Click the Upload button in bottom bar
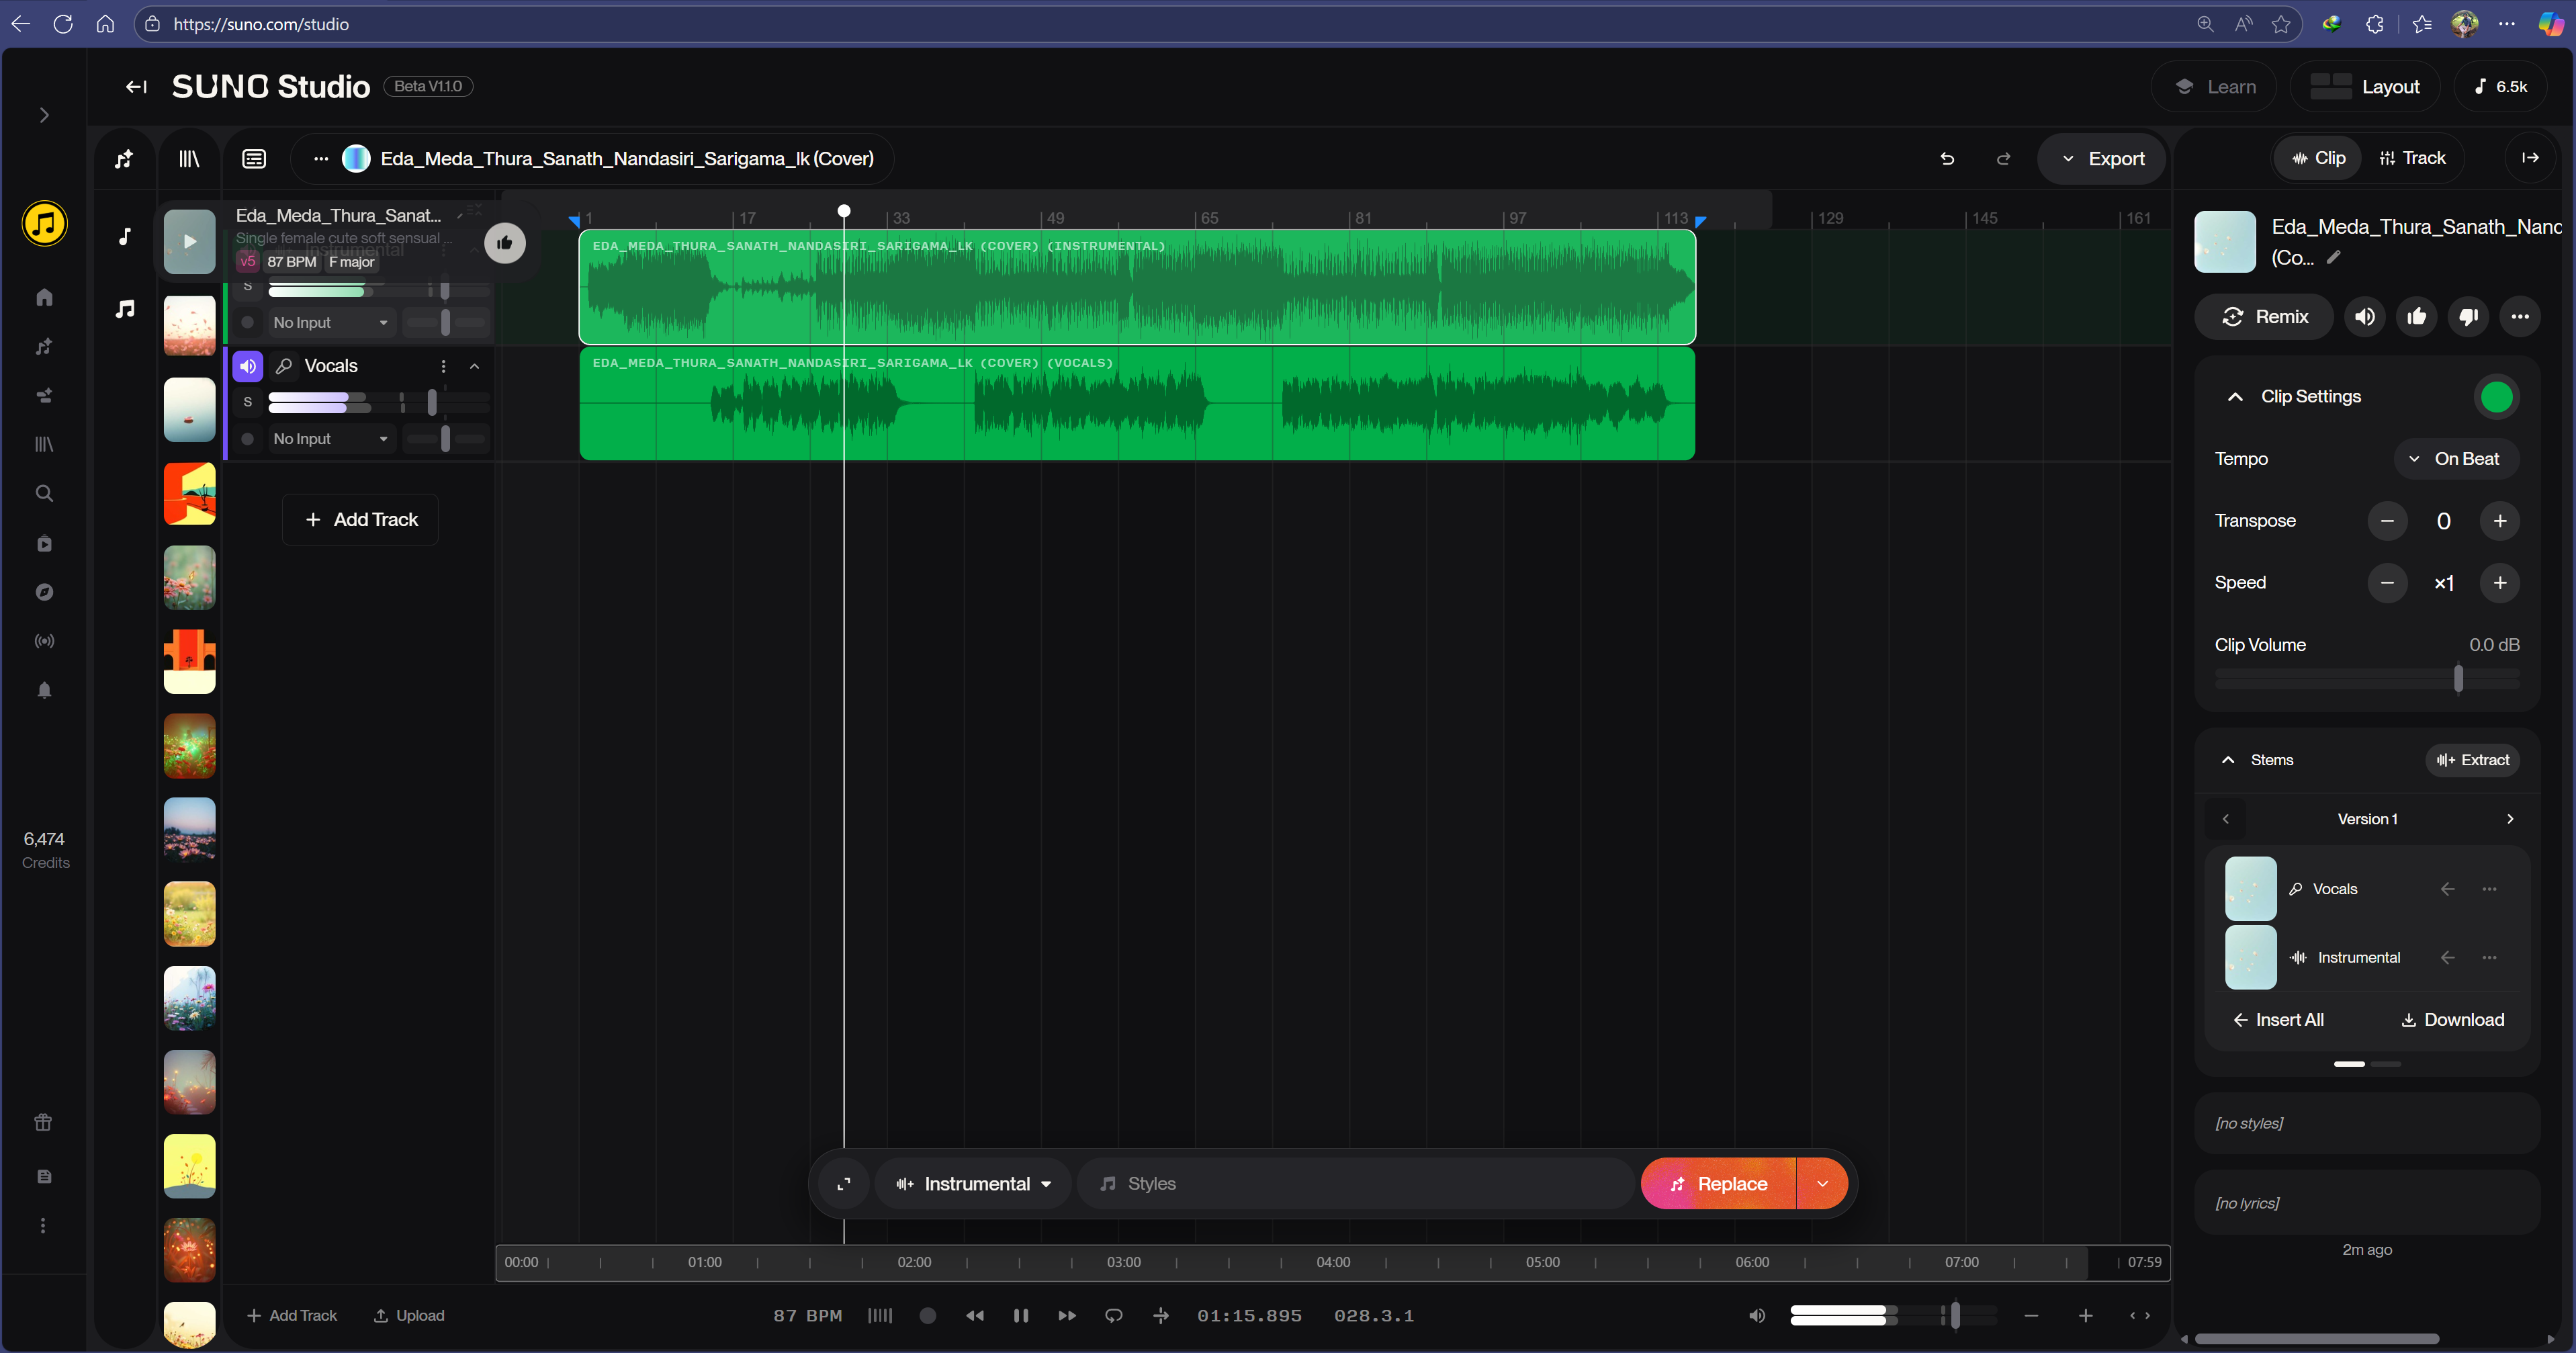 pos(409,1316)
